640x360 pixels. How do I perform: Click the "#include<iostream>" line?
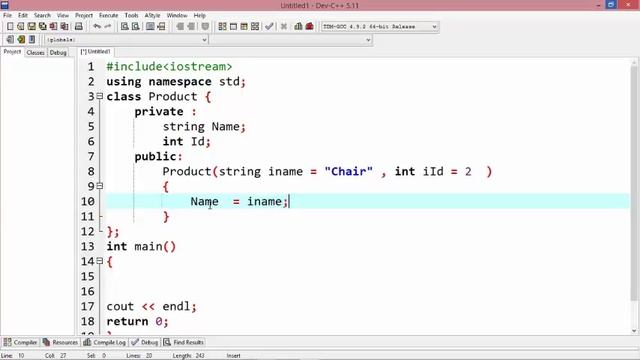pyautogui.click(x=169, y=67)
